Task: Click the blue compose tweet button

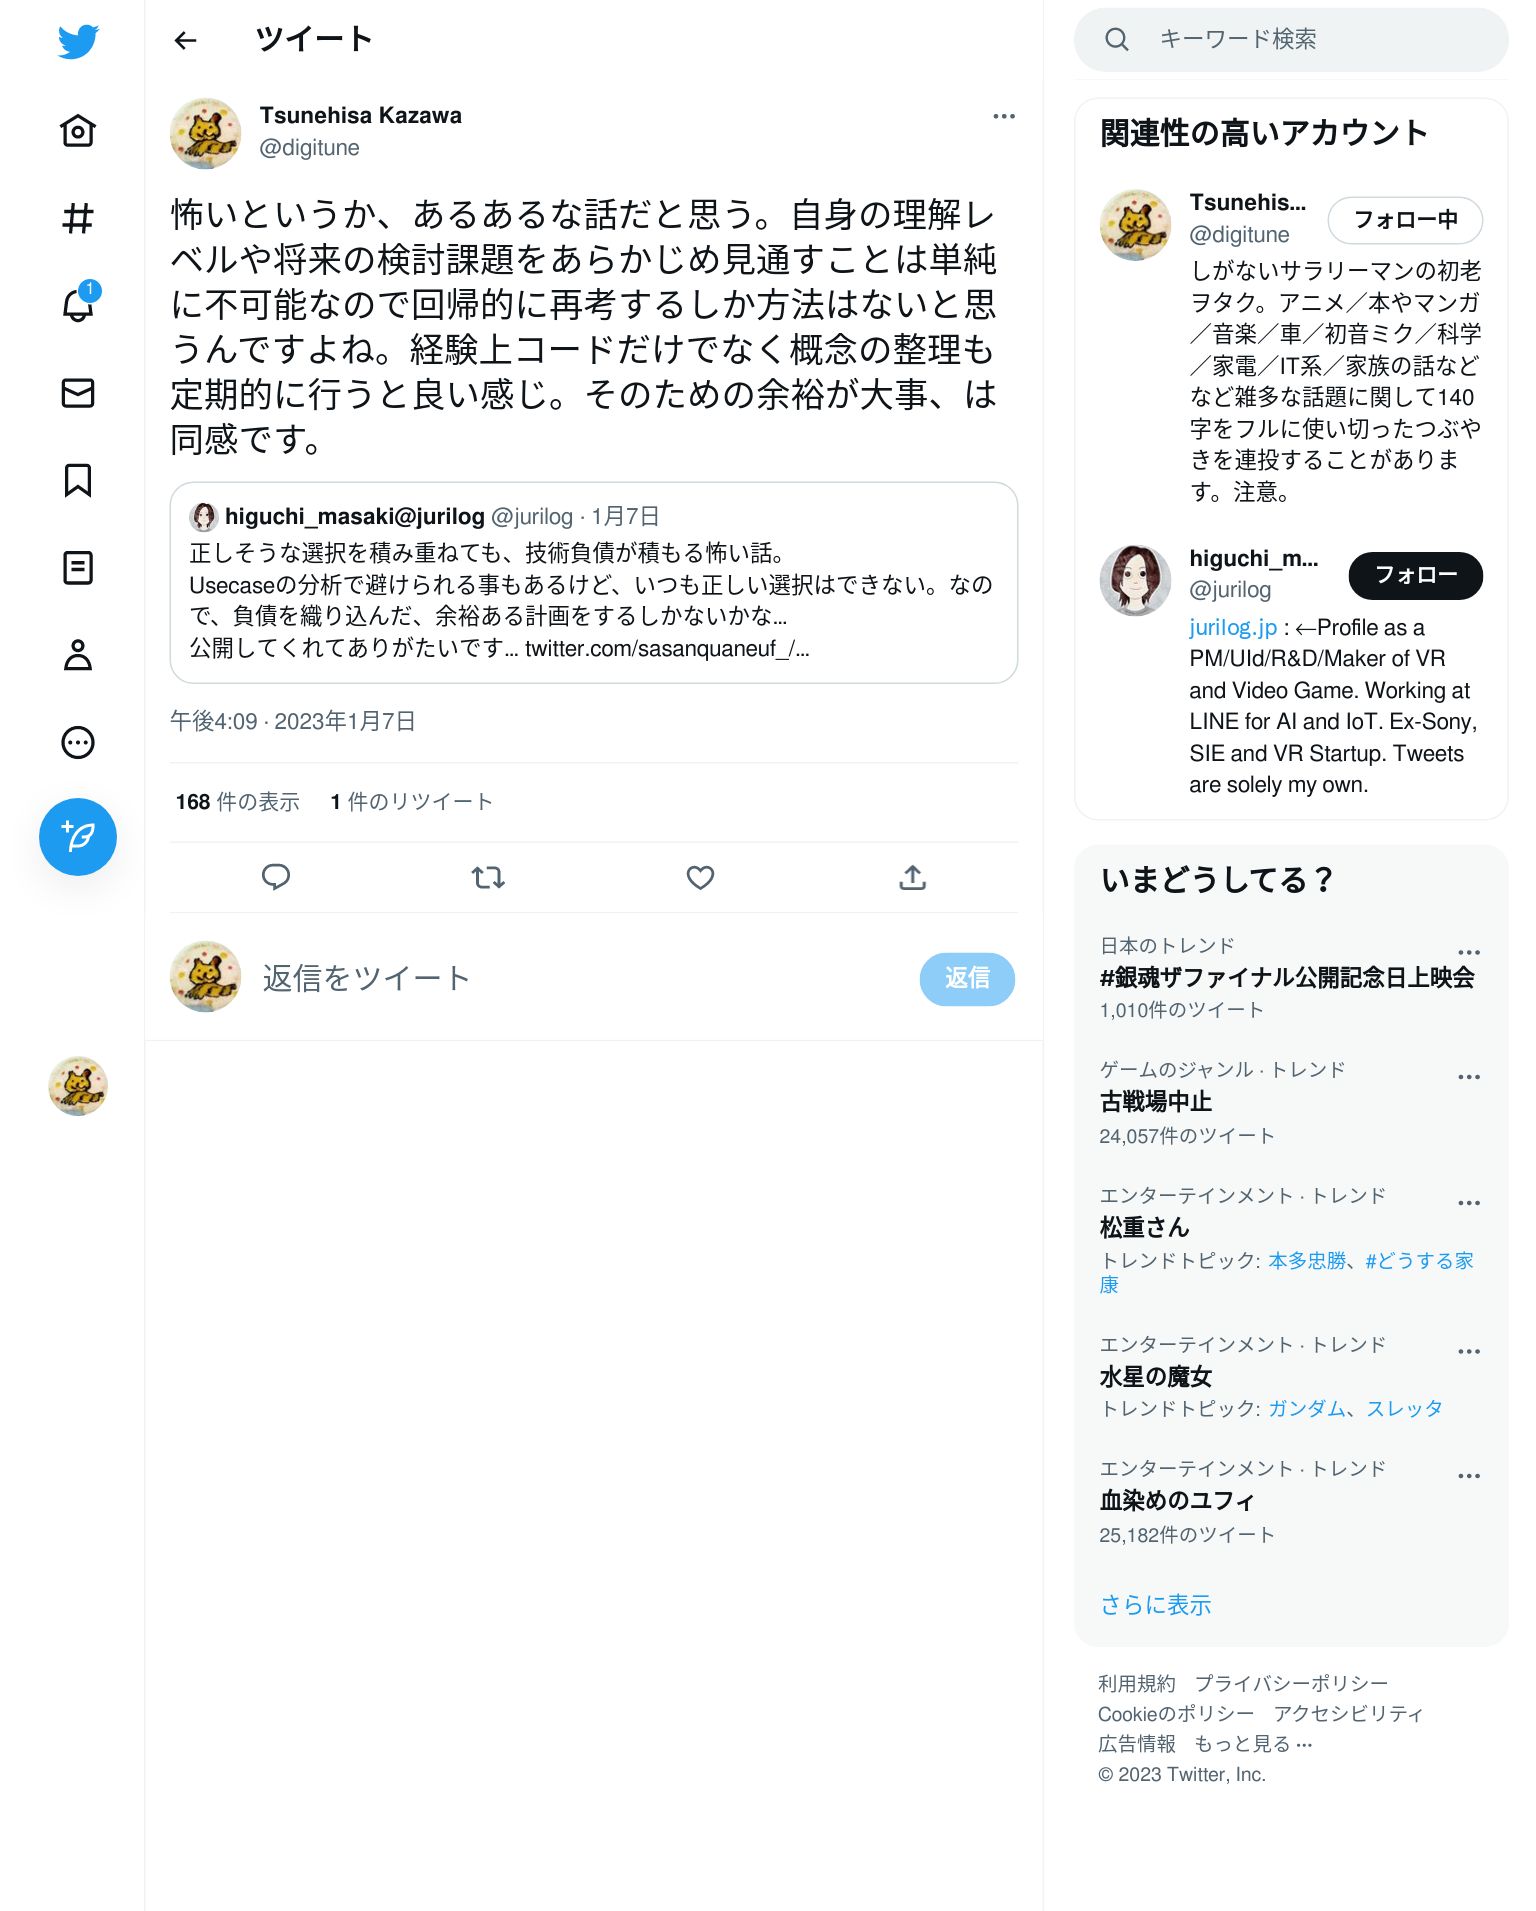Action: click(78, 837)
